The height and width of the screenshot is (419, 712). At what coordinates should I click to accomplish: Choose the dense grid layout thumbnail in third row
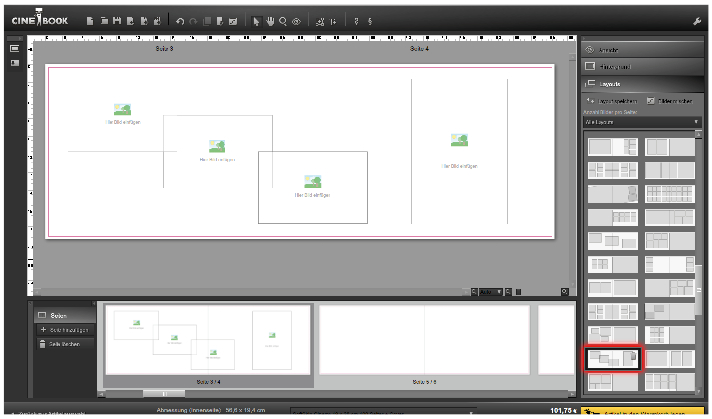coord(670,194)
